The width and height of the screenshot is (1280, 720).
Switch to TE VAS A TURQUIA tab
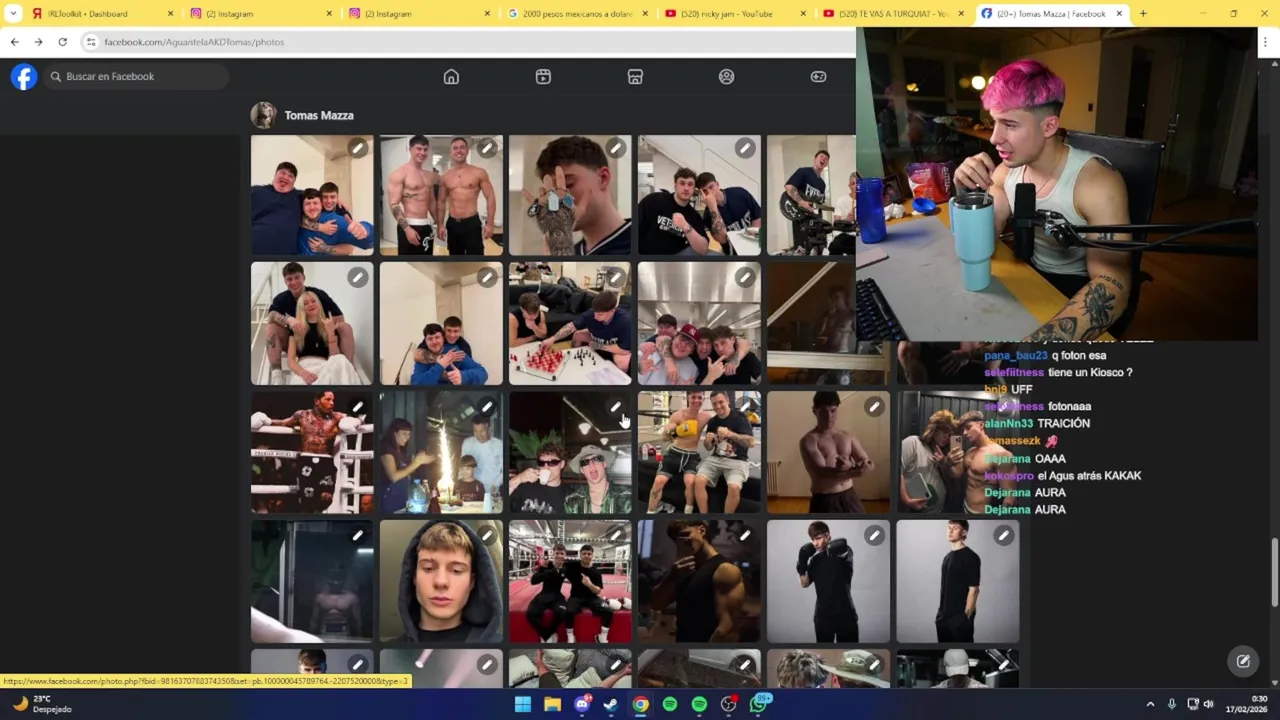coord(894,14)
